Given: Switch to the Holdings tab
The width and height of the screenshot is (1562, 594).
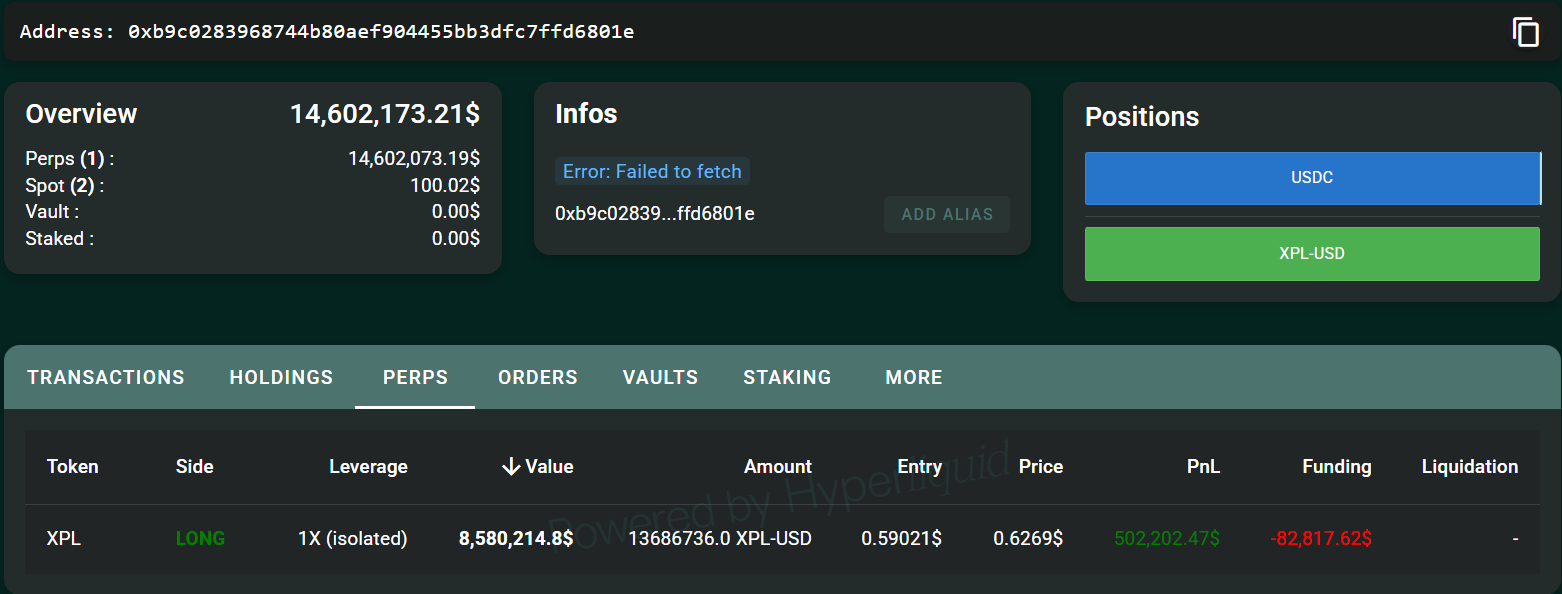Looking at the screenshot, I should pos(281,377).
